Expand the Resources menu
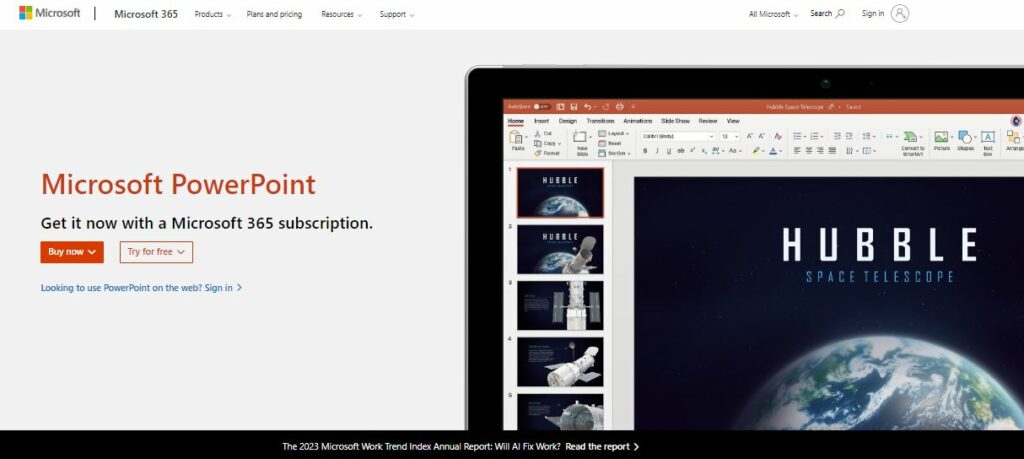1024x459 pixels. pyautogui.click(x=342, y=14)
